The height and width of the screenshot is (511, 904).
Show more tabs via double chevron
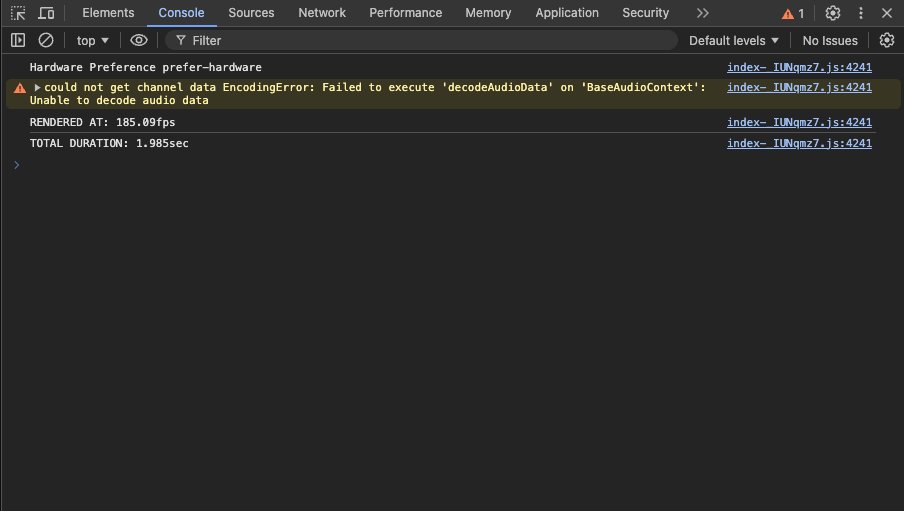[x=702, y=13]
